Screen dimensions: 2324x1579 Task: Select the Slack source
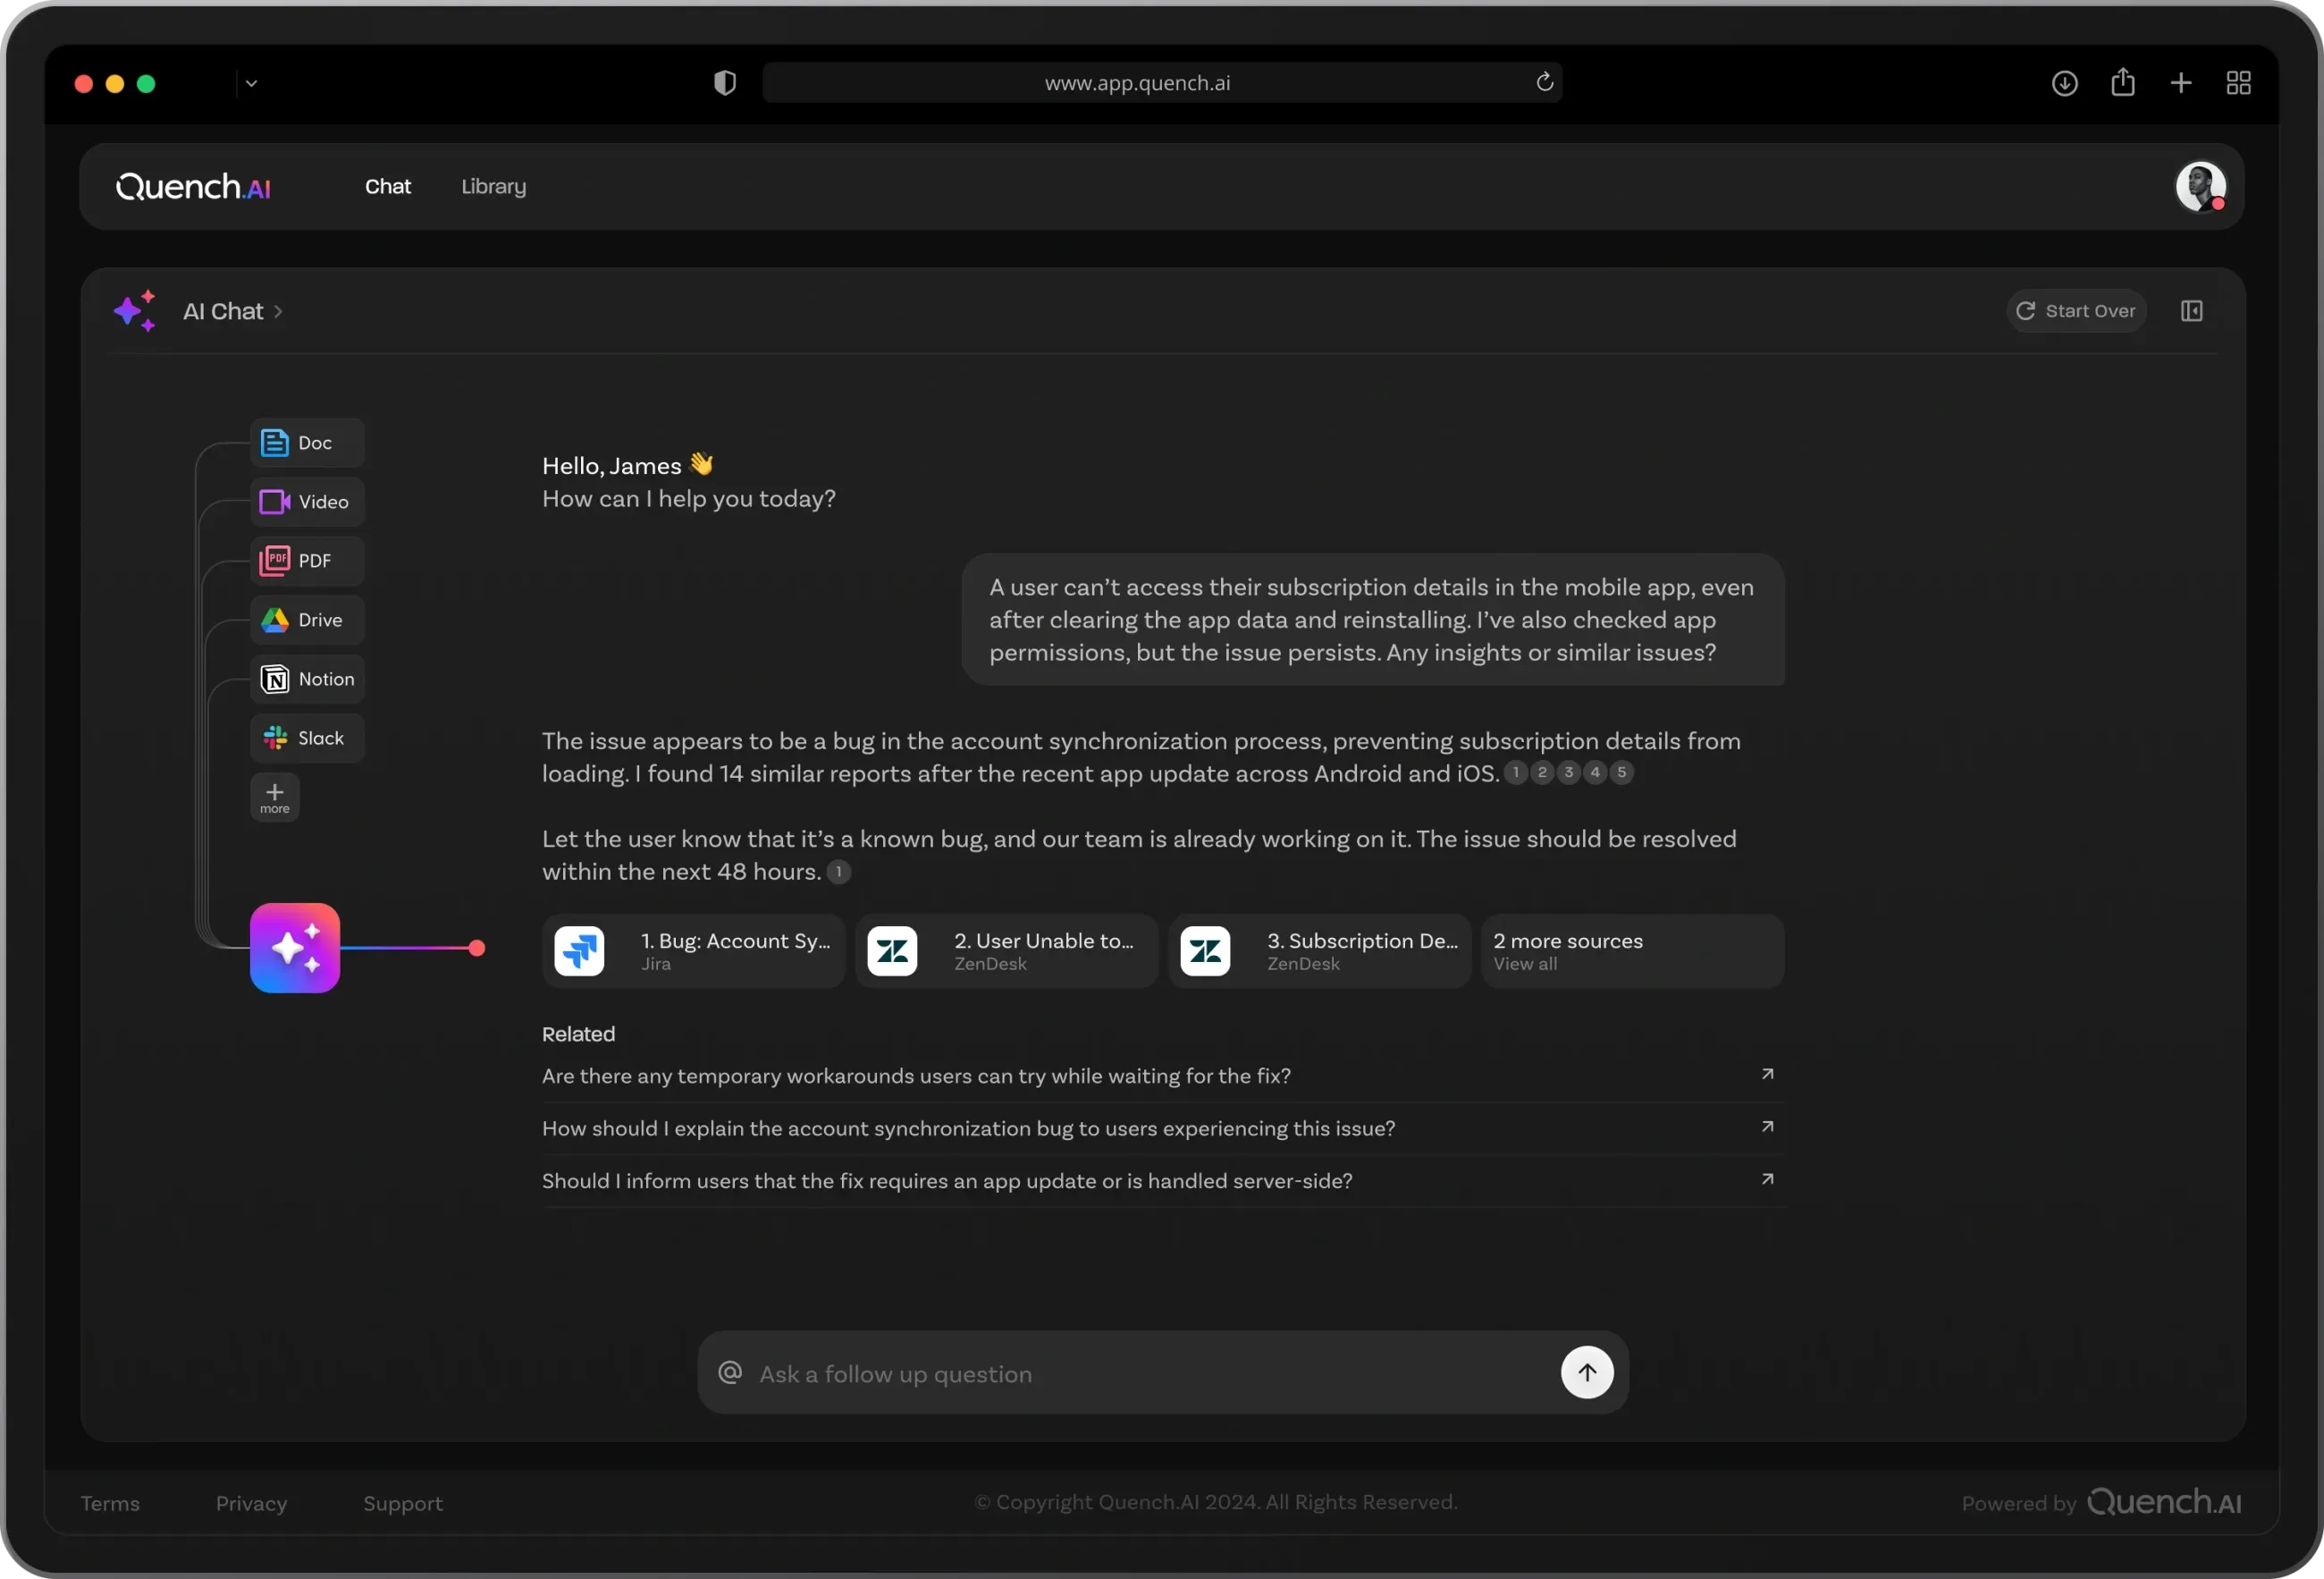pyautogui.click(x=307, y=738)
